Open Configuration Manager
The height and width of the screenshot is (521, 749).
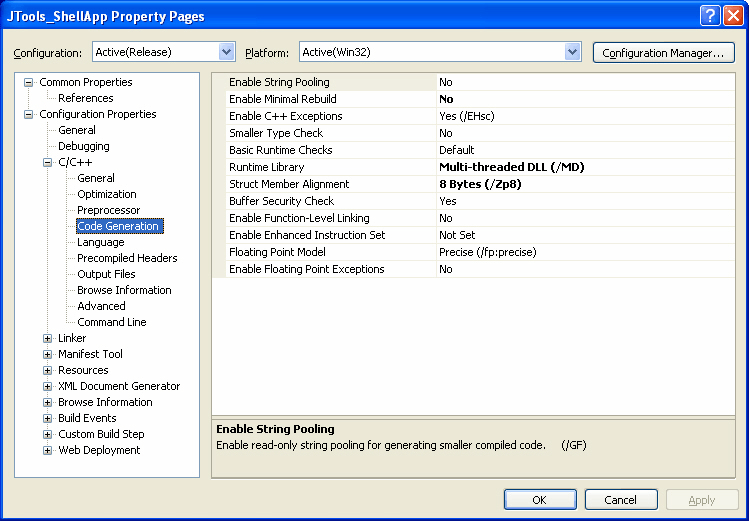(663, 53)
